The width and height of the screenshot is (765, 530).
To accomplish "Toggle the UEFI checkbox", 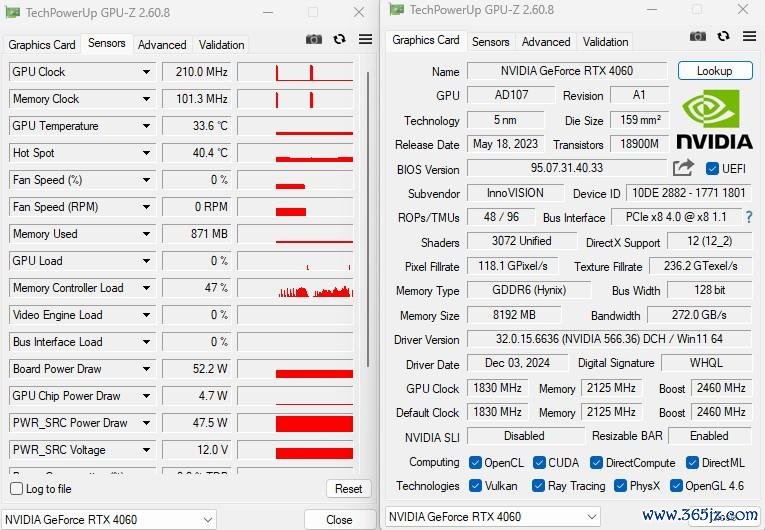I will coord(712,168).
